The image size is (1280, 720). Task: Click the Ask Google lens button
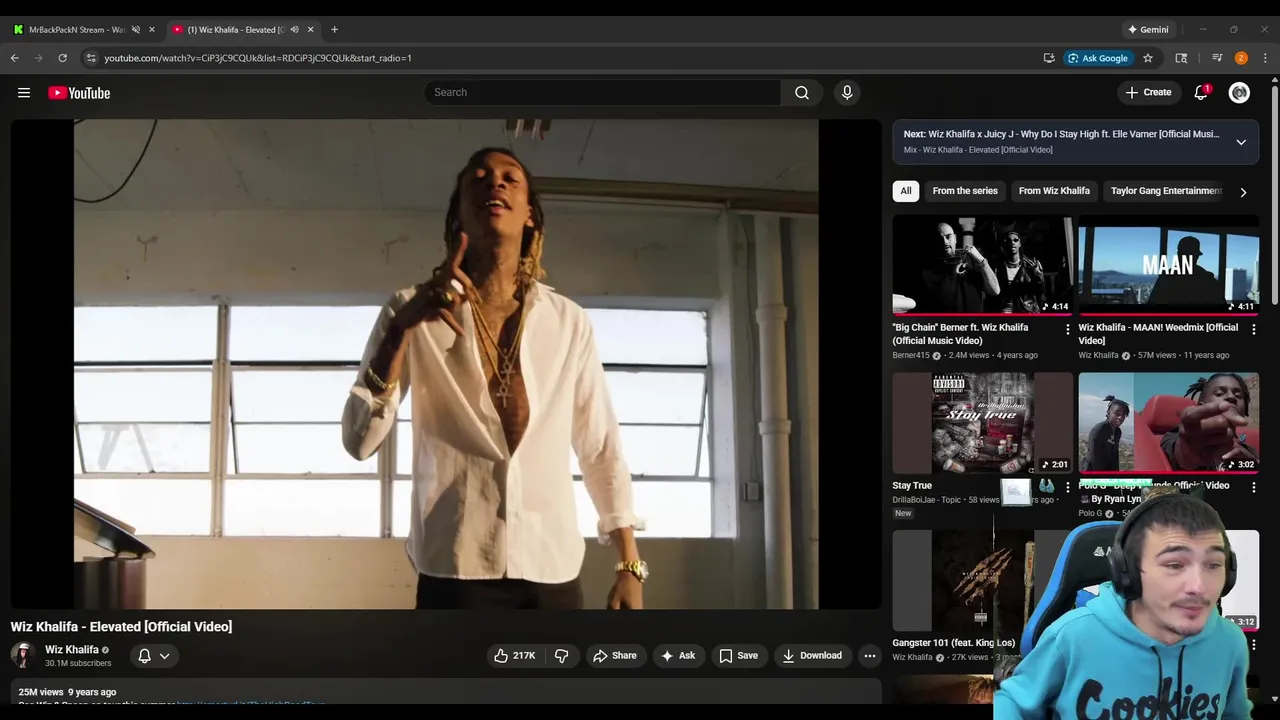pyautogui.click(x=1098, y=58)
